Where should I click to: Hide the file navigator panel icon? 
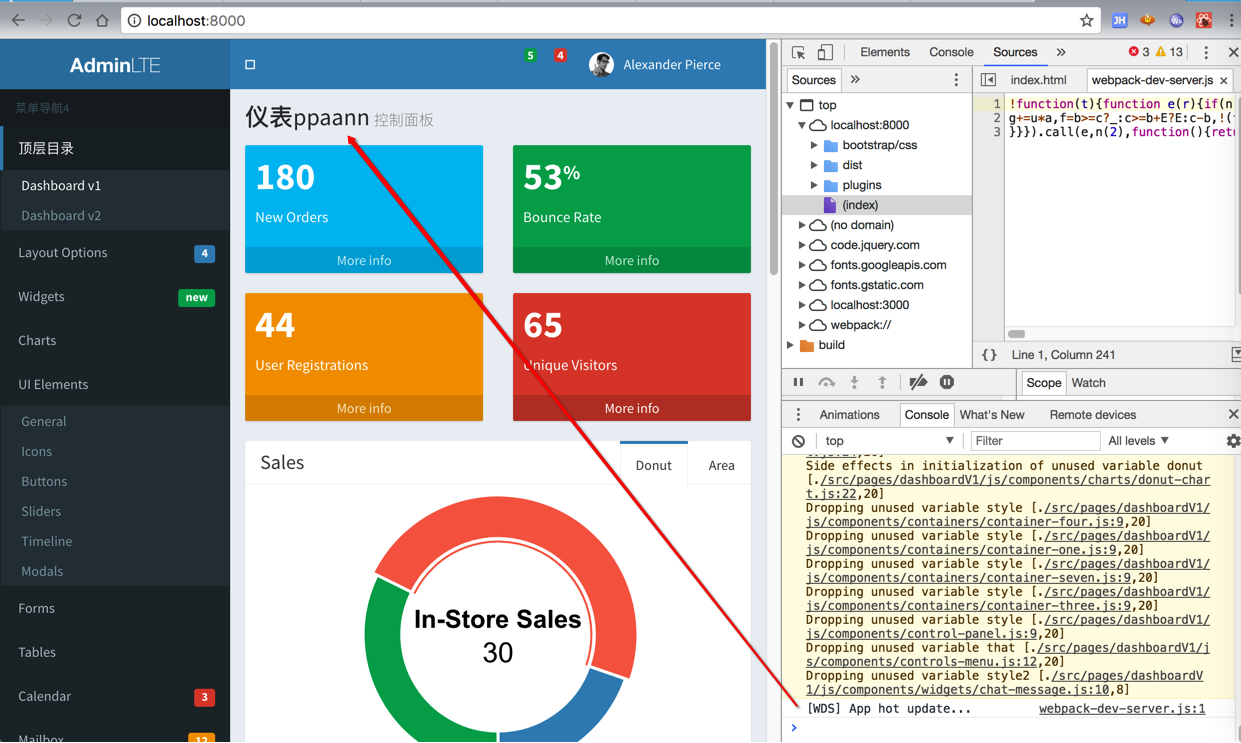click(x=988, y=80)
